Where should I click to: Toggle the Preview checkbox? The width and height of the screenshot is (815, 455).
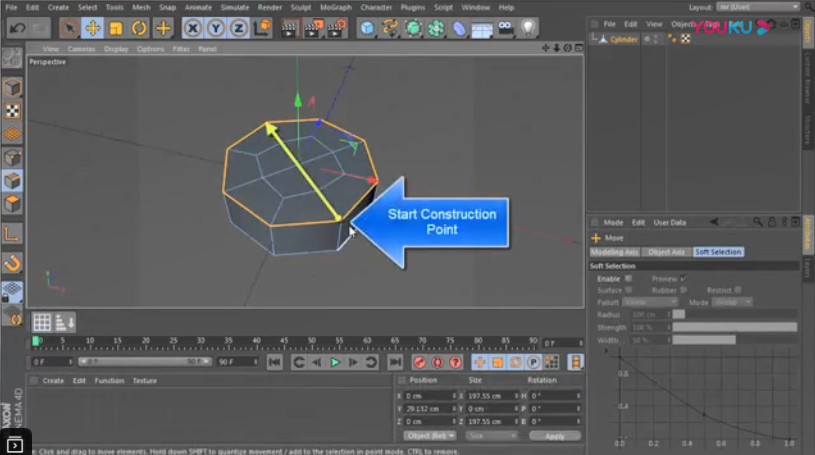[x=683, y=278]
